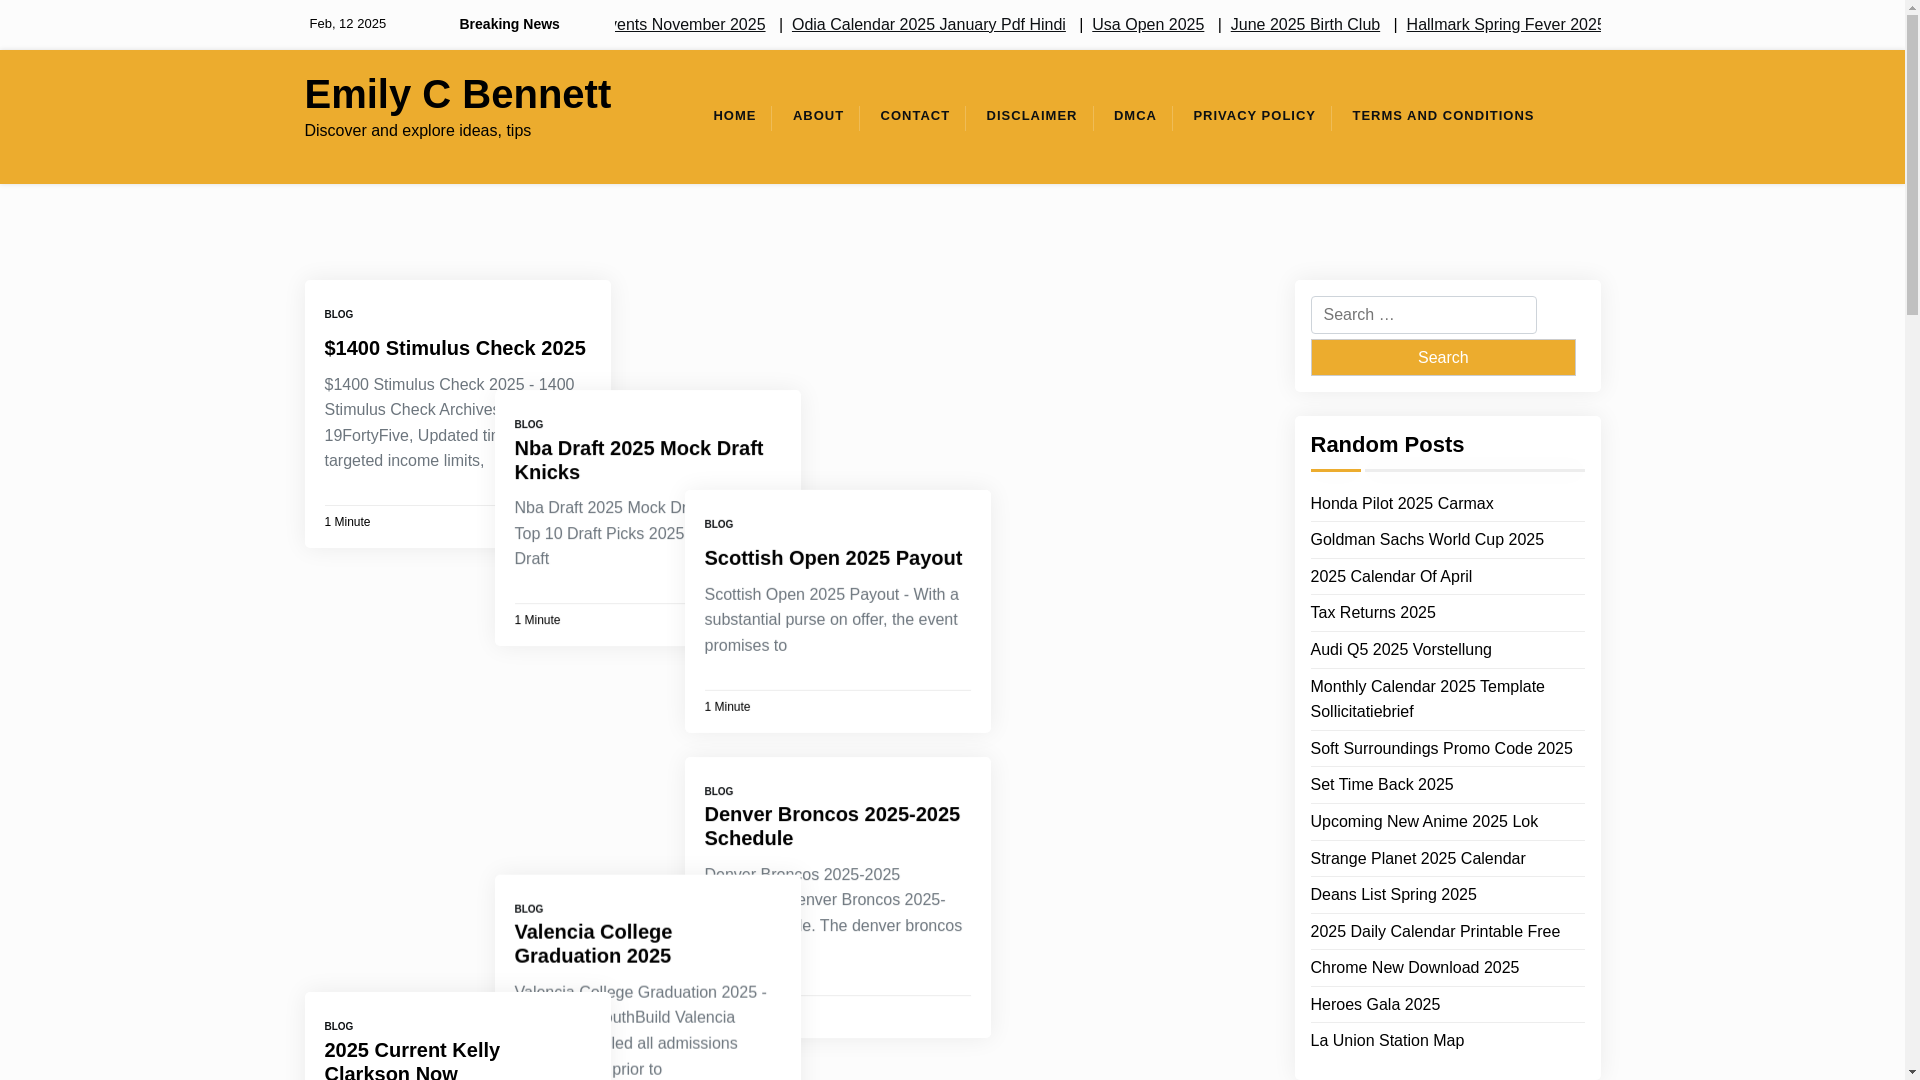Click 1 Minute read time on Scottish Open card
The width and height of the screenshot is (1920, 1080).
point(727,707)
